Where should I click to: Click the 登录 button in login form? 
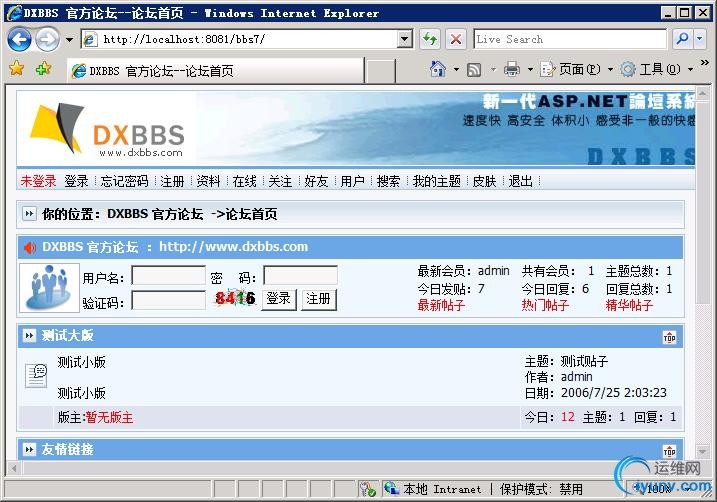279,299
